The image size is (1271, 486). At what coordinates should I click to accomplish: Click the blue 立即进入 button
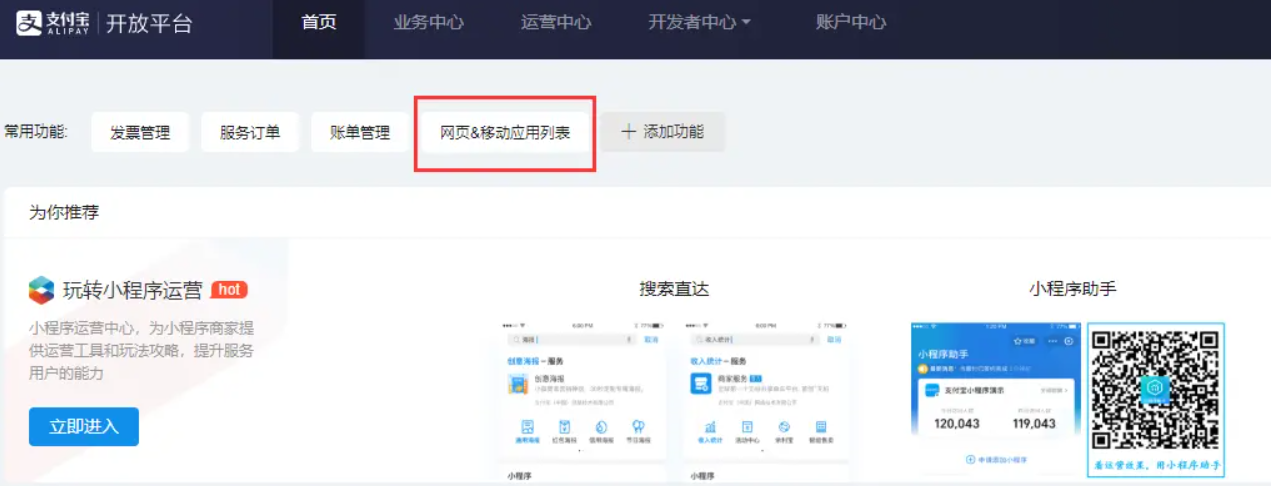(x=84, y=426)
